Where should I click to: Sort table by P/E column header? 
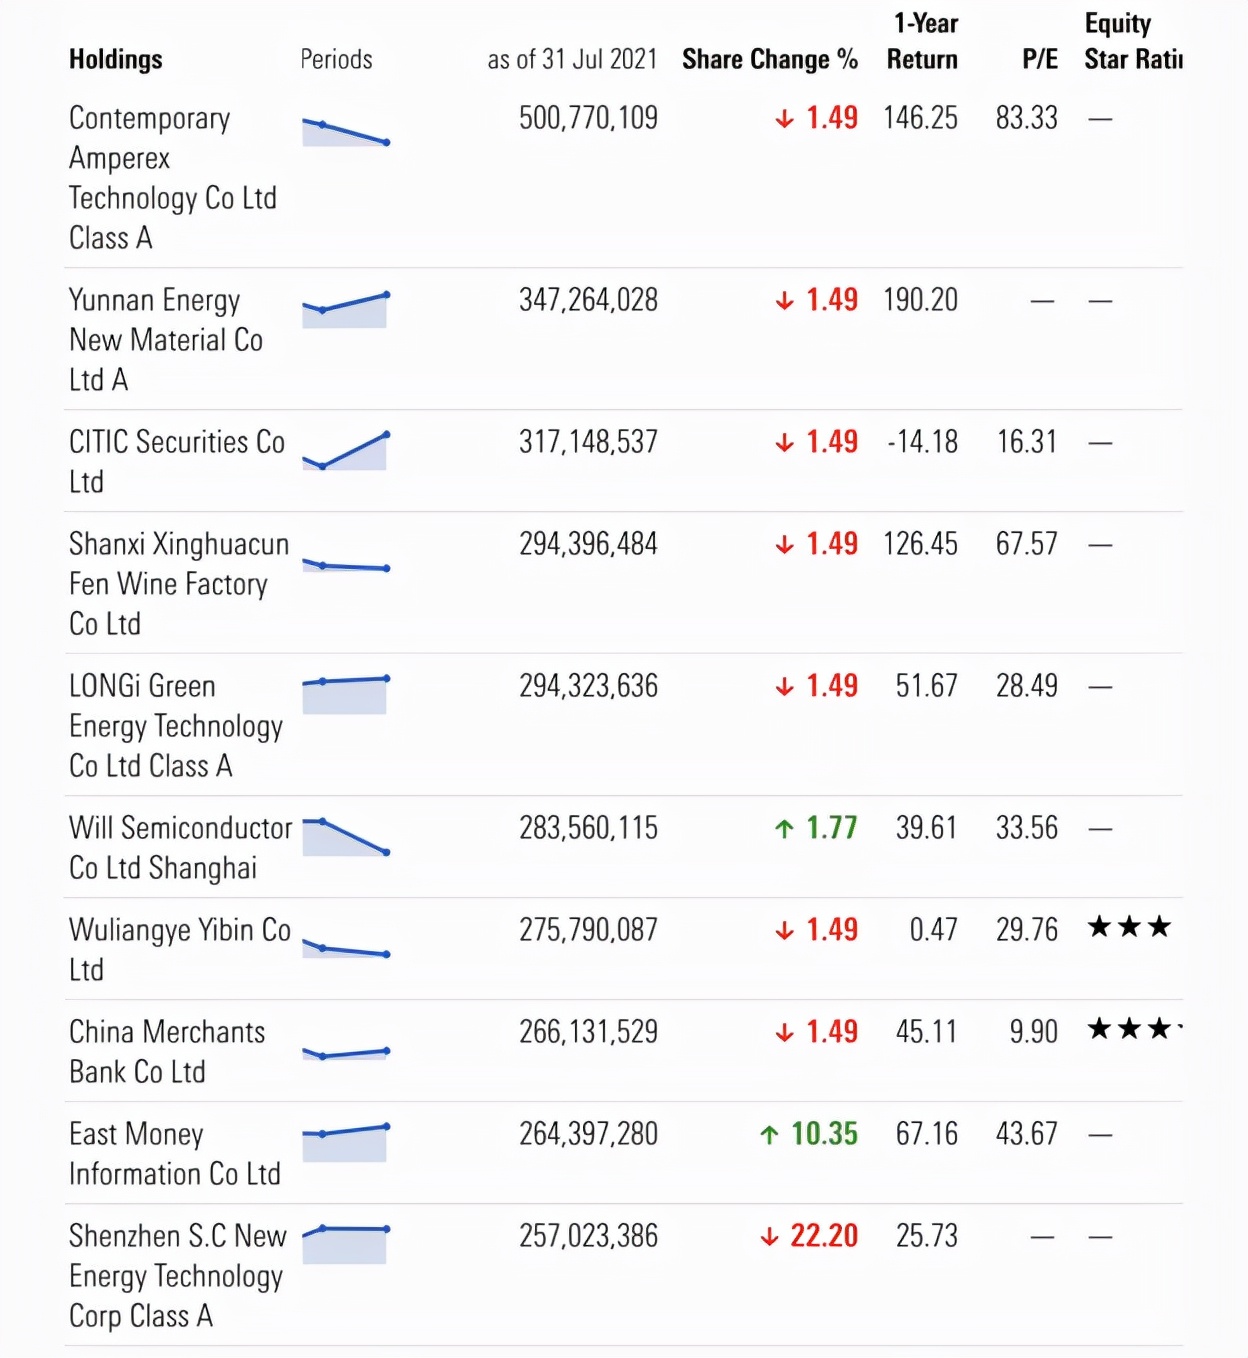point(1039,60)
